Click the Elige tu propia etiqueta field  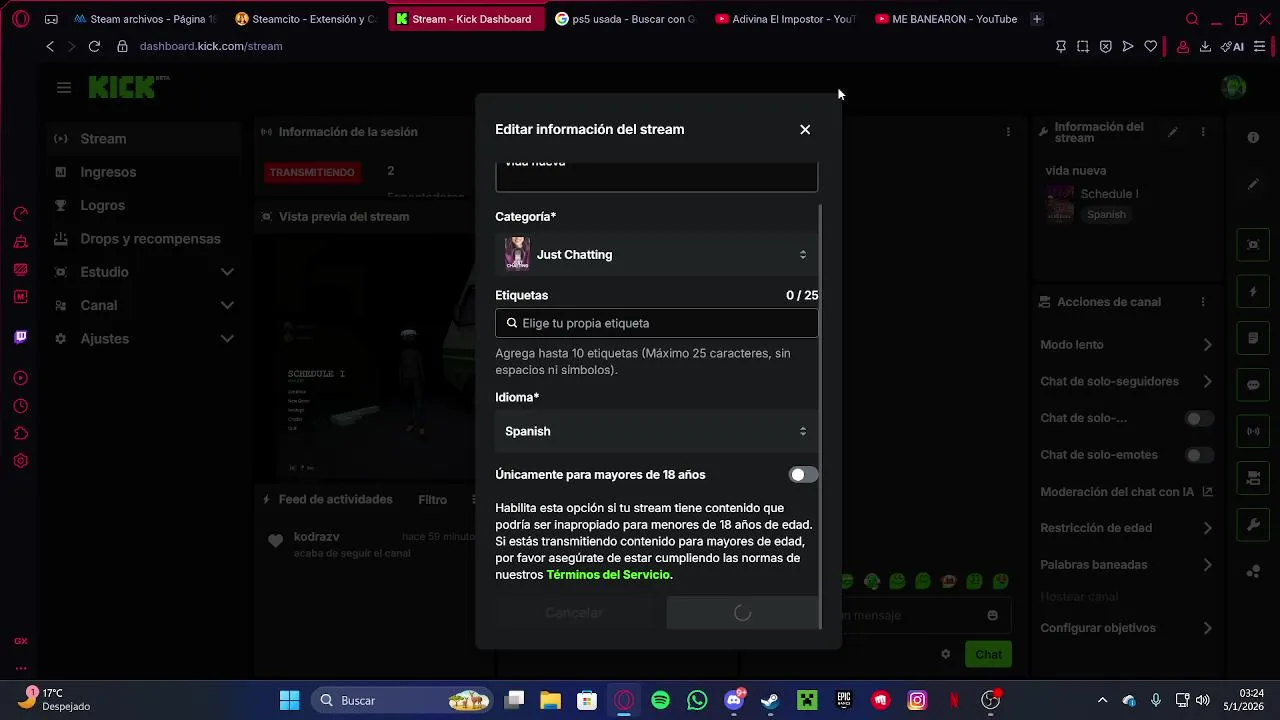[657, 323]
